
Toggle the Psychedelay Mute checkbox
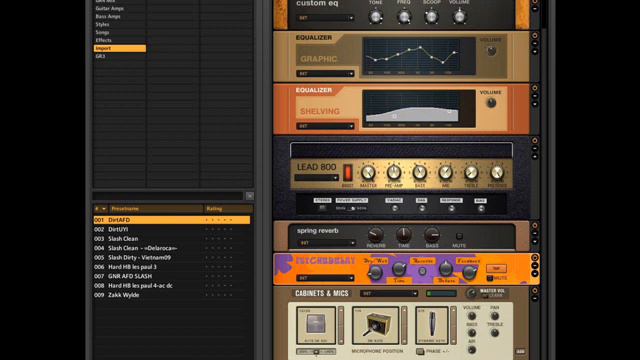pos(490,278)
